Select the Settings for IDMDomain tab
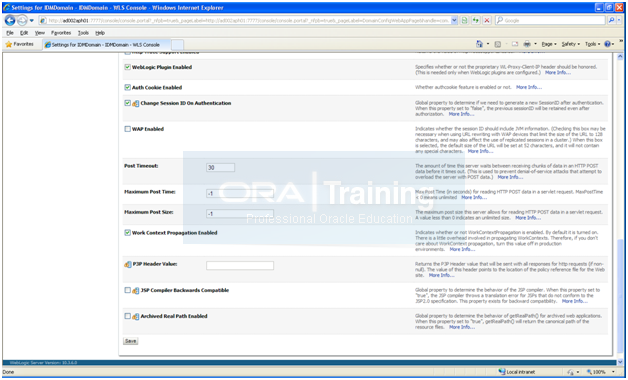 point(106,44)
